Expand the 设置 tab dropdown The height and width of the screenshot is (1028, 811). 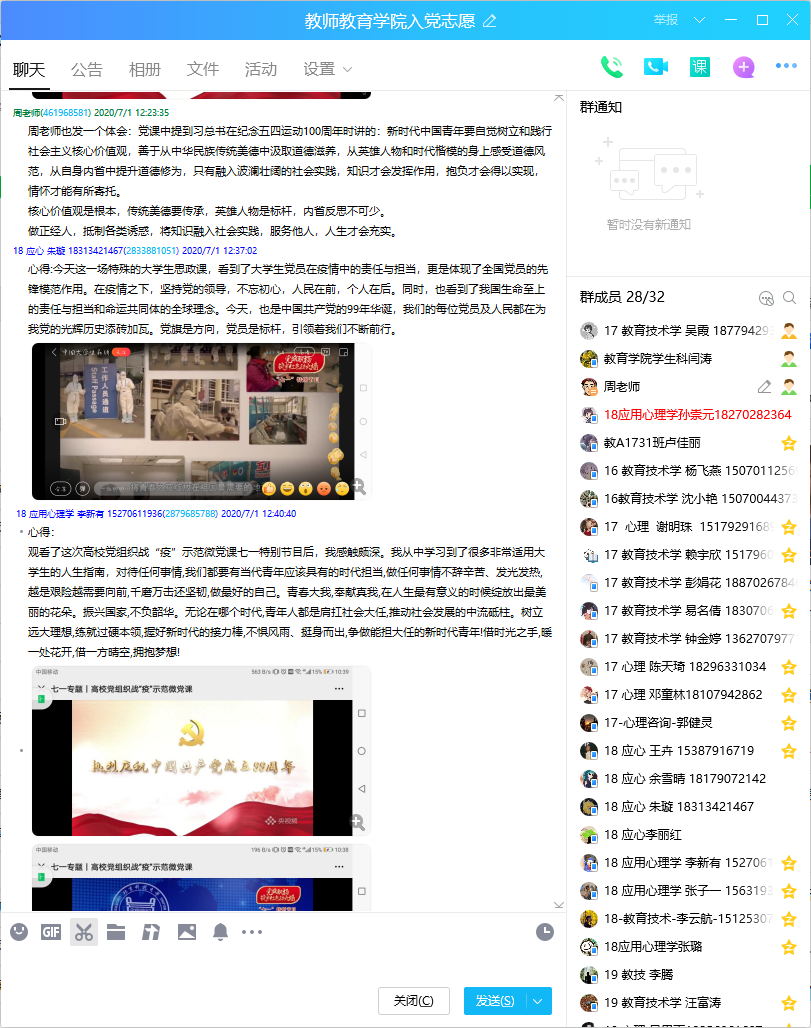pos(347,70)
